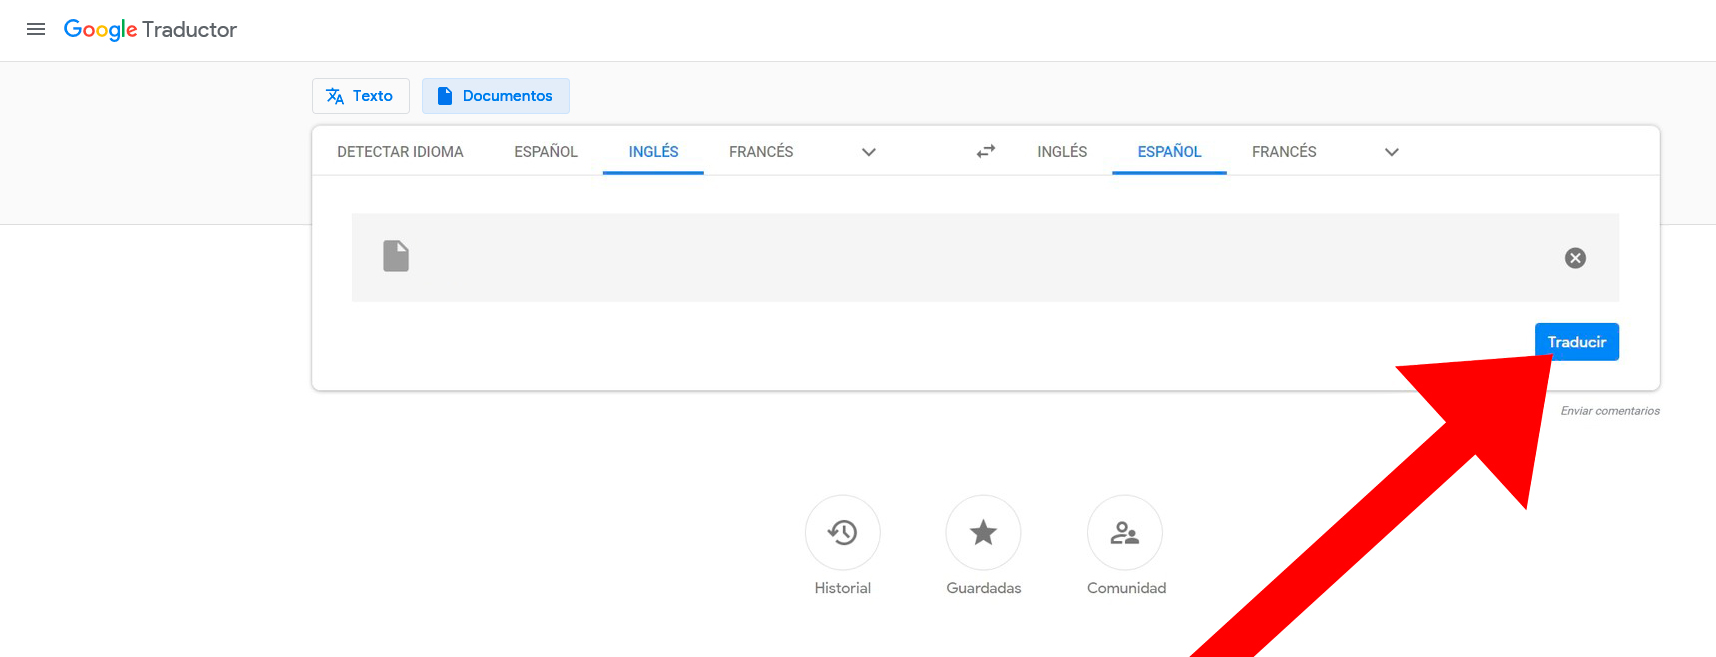The image size is (1716, 657).
Task: Open the Comunidad people icon
Action: (x=1125, y=533)
